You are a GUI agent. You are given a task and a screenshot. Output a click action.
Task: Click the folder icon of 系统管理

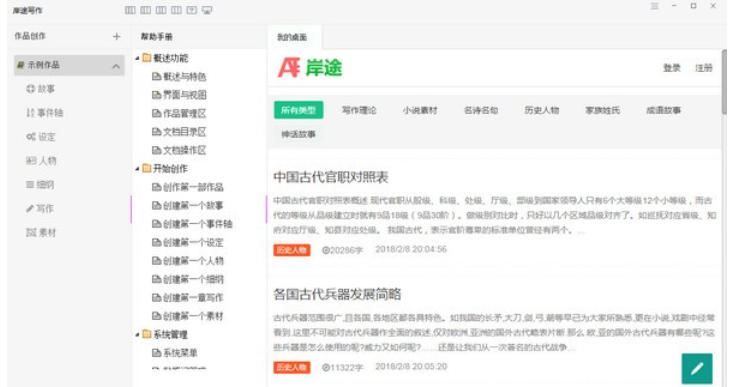[x=147, y=334]
